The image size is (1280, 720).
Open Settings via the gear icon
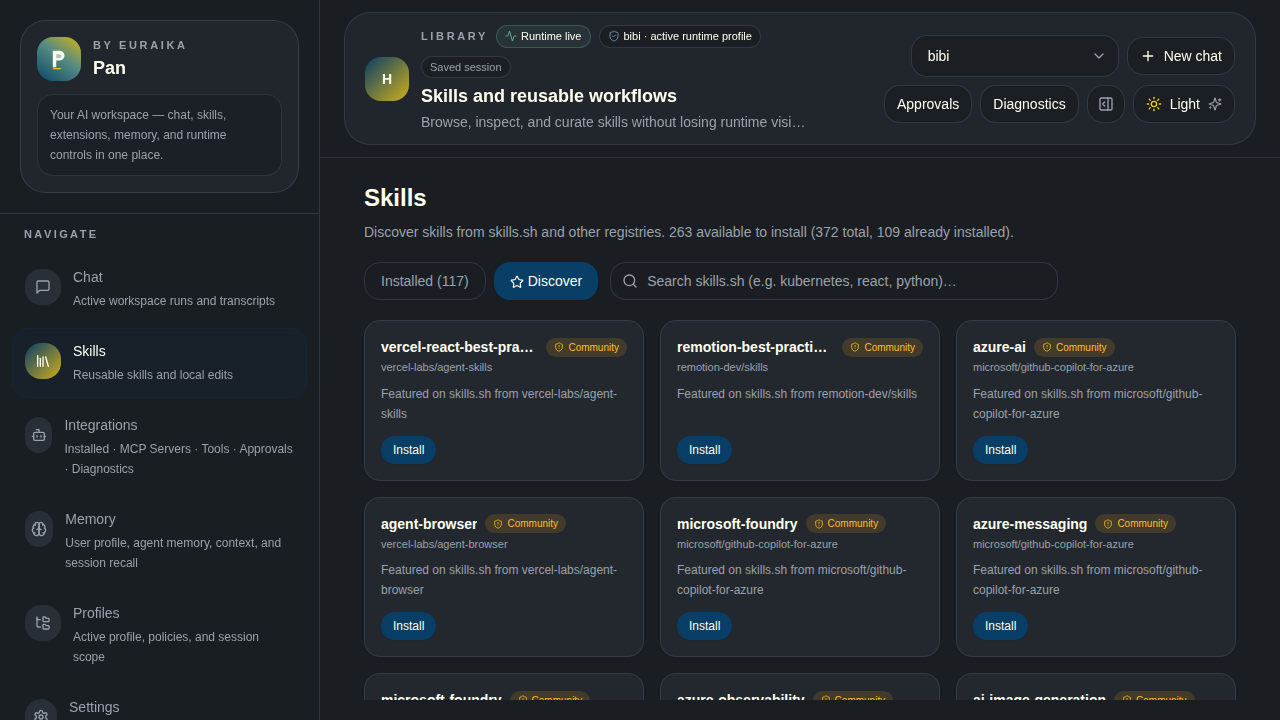[x=40, y=713]
